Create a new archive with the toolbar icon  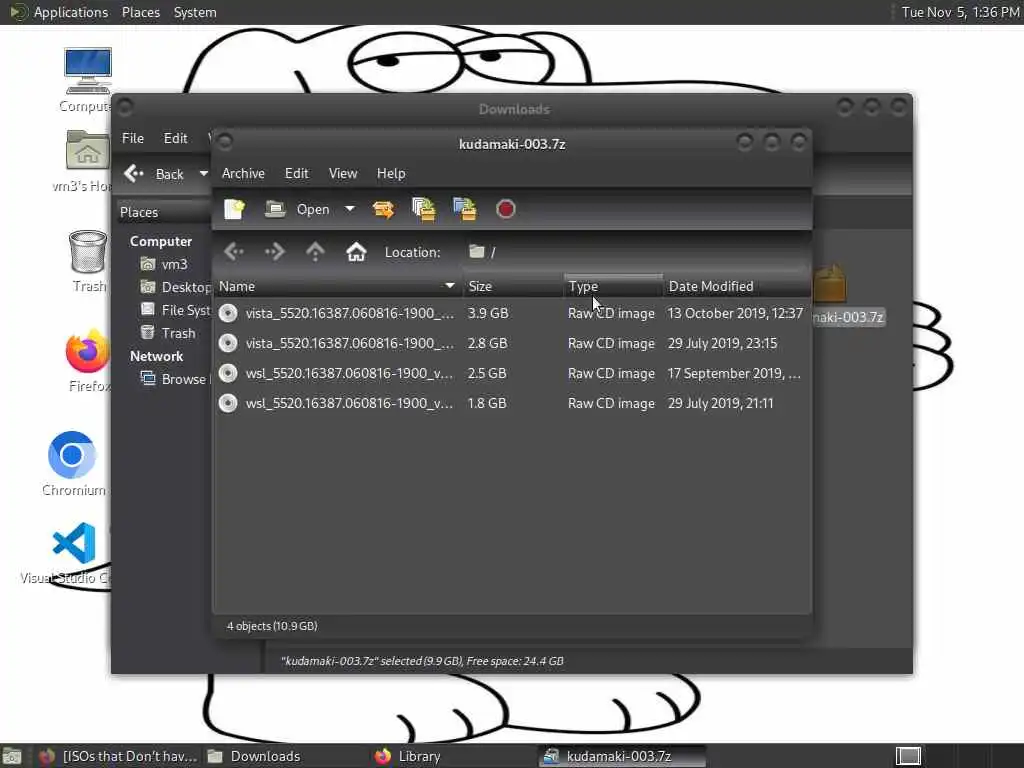tap(234, 209)
